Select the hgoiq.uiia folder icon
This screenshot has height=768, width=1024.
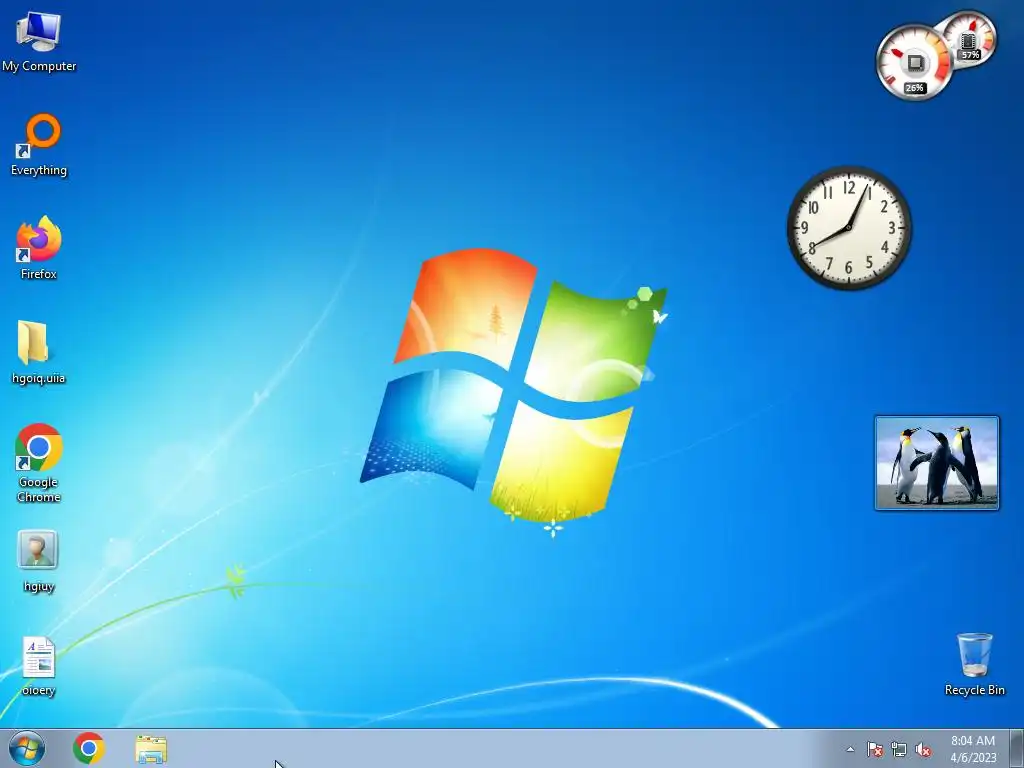39,353
